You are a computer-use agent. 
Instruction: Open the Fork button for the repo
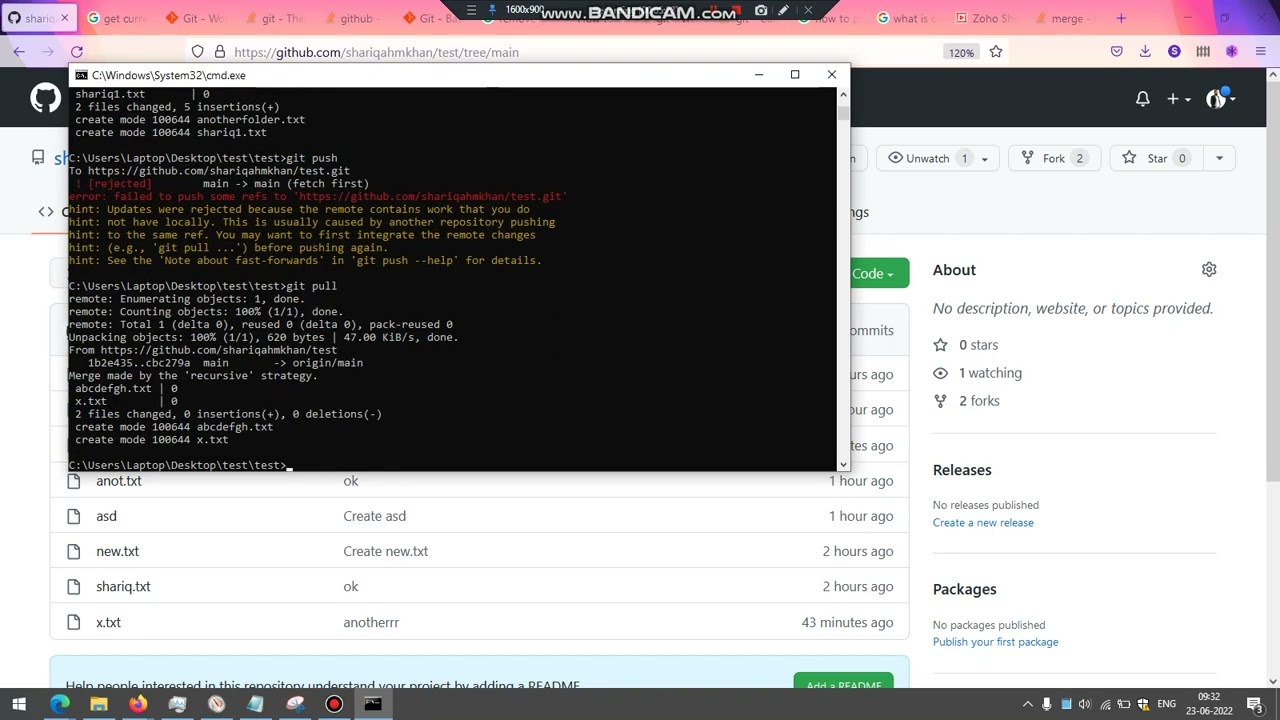1054,158
